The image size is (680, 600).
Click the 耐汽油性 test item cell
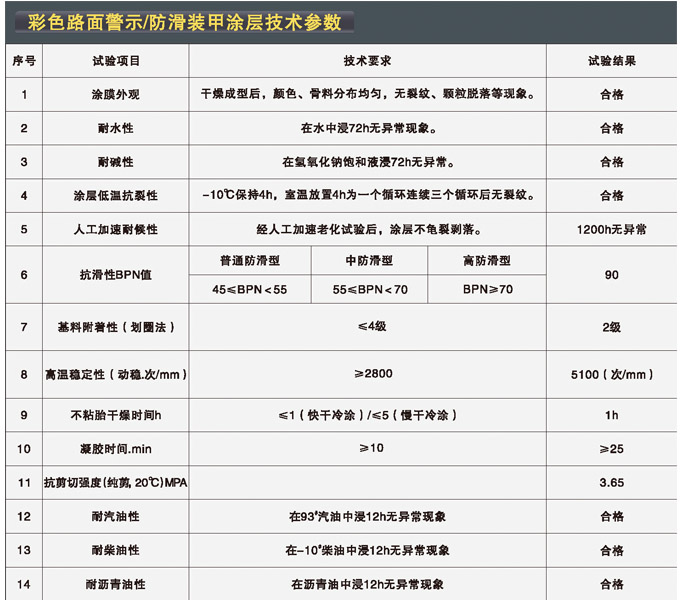[x=117, y=517]
